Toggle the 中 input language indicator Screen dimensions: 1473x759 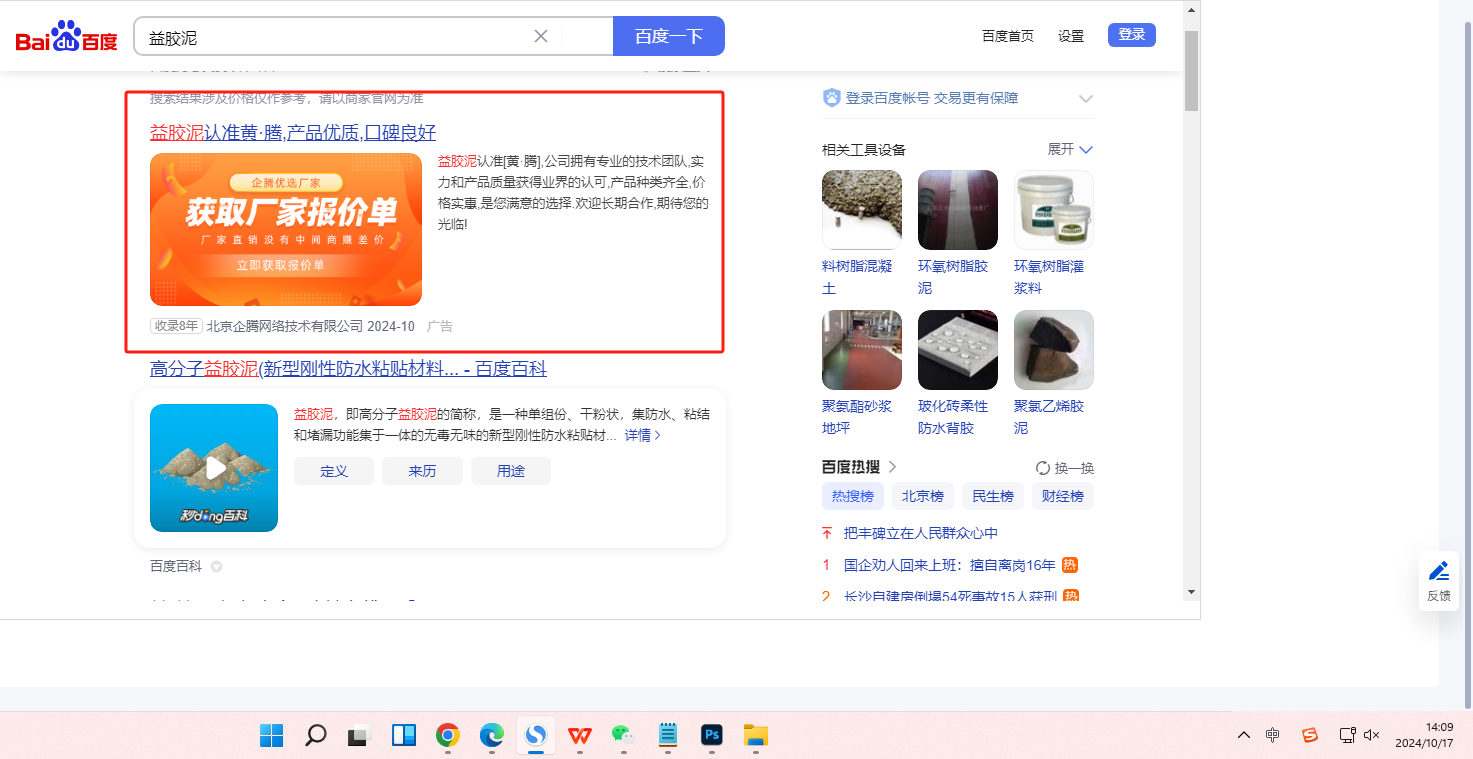pos(1272,735)
